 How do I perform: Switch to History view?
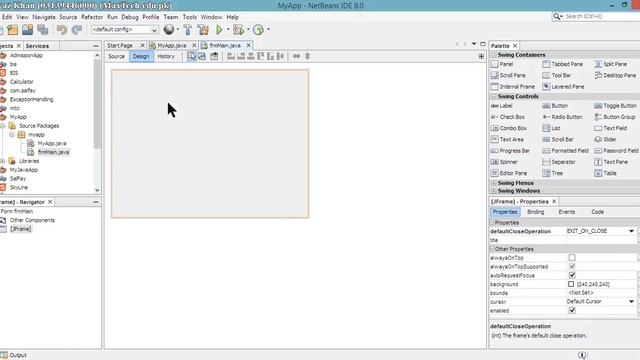pos(166,56)
